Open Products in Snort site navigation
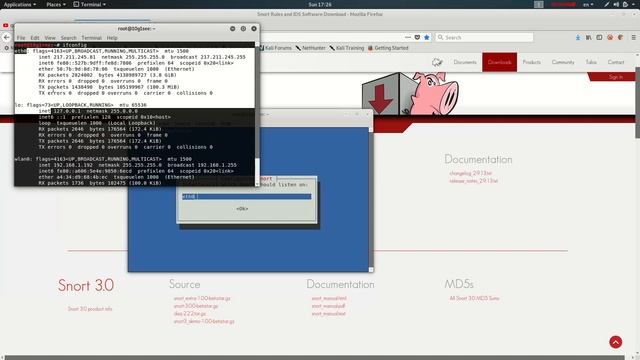Screen dimensions: 640x360 (531, 62)
